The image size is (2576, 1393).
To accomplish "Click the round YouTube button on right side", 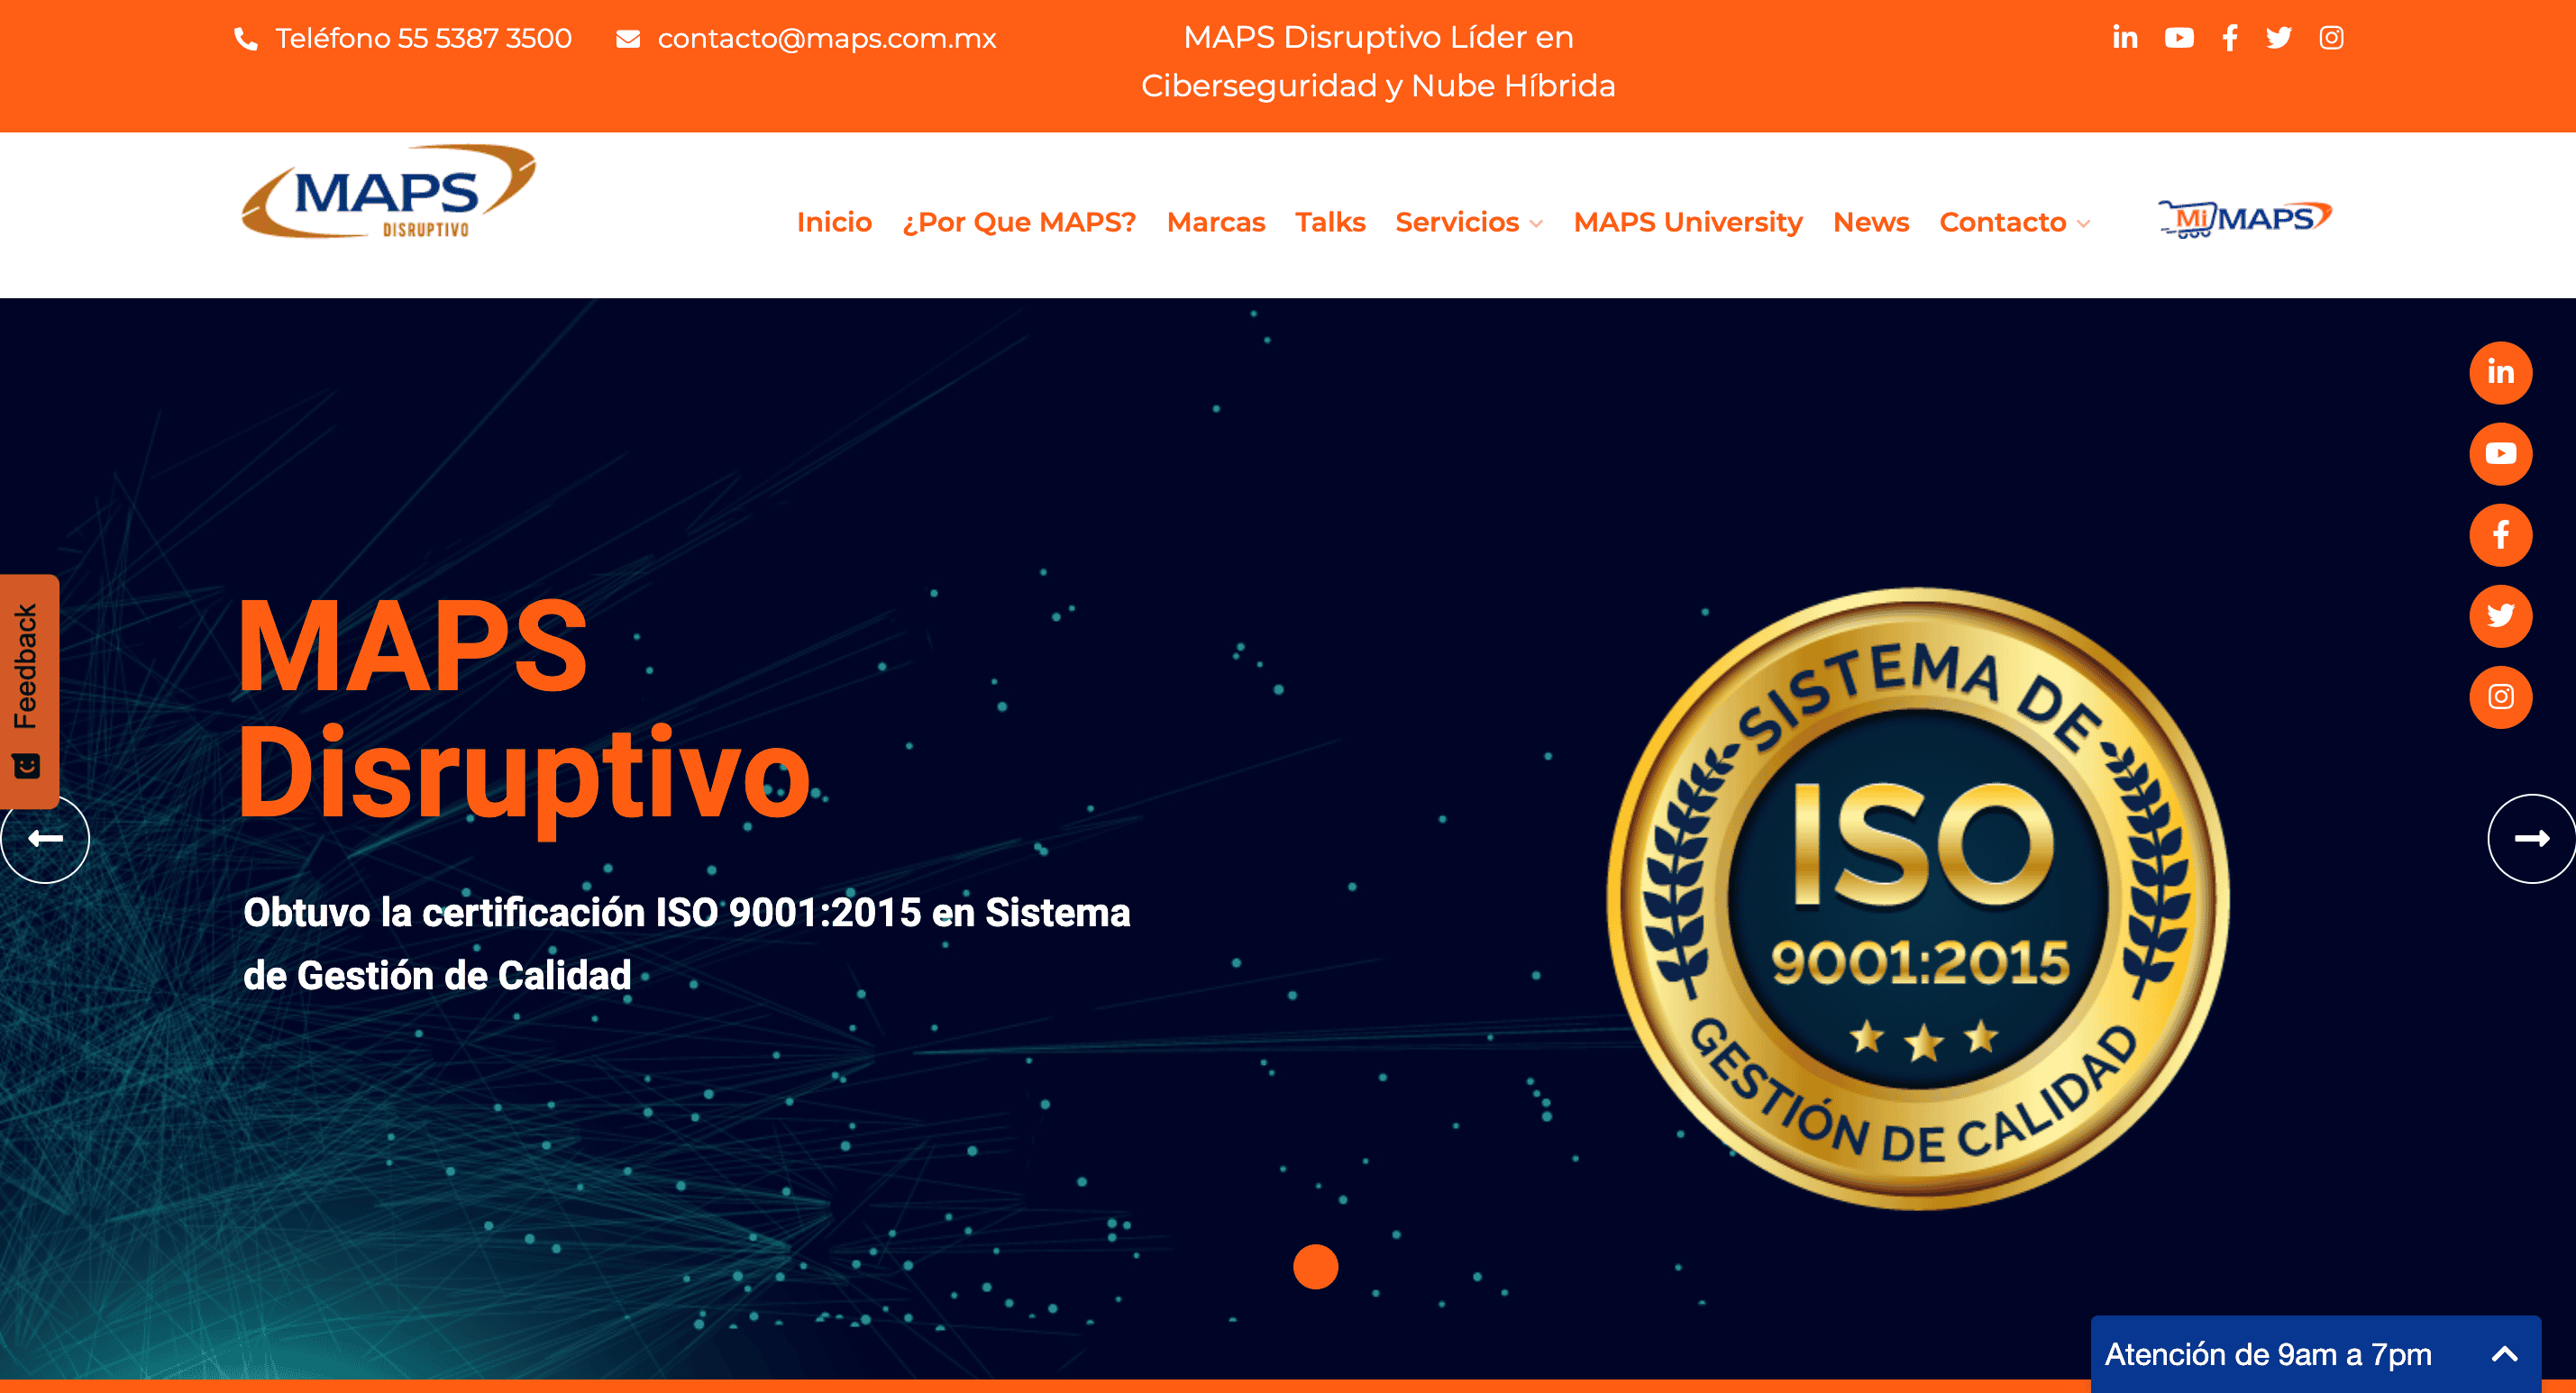I will (x=2501, y=454).
